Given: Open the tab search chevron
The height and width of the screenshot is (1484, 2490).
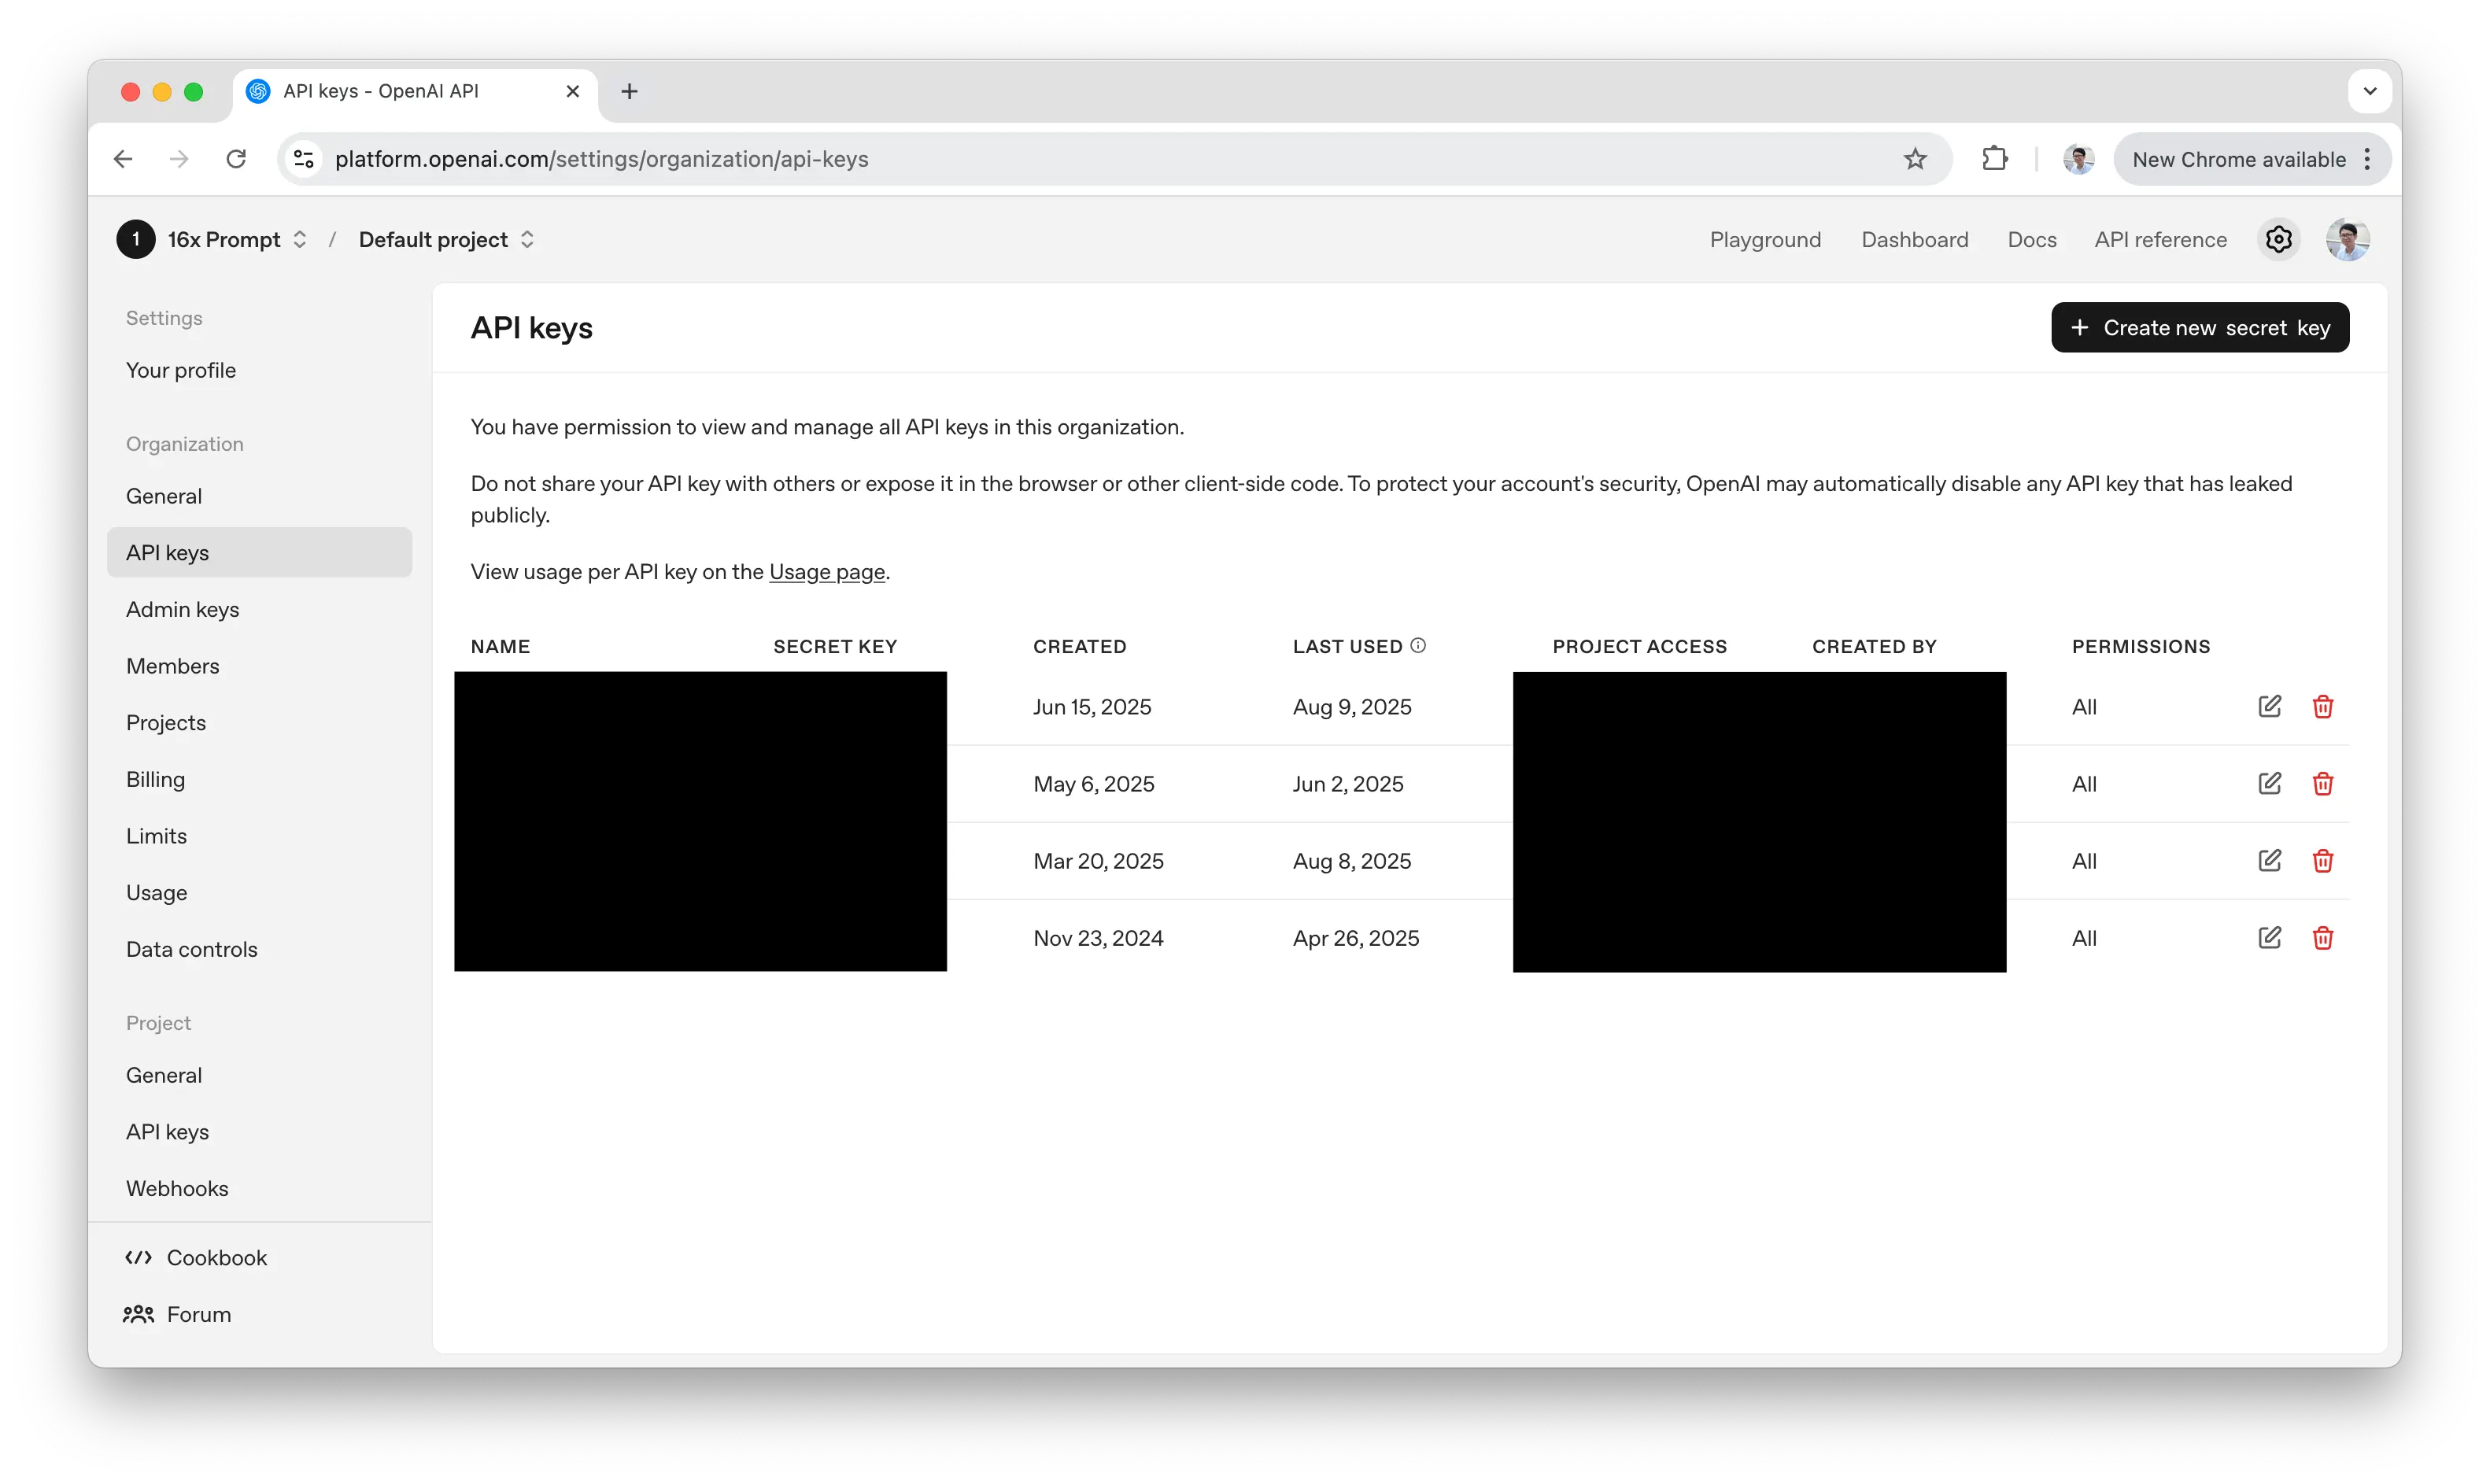Looking at the screenshot, I should (x=2369, y=92).
